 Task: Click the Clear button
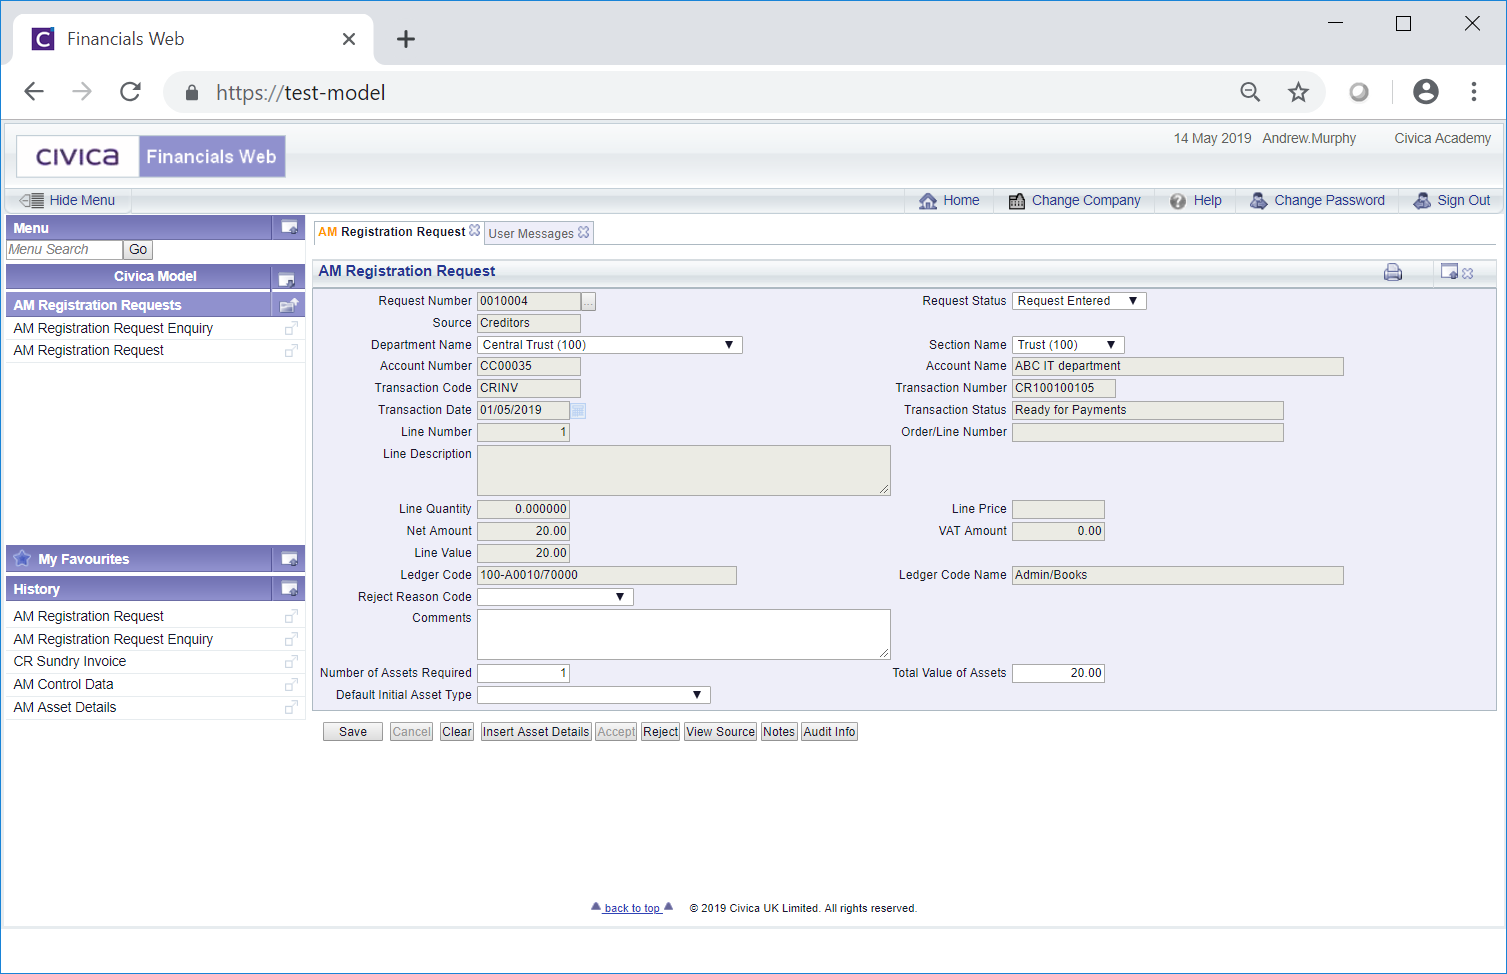tap(457, 732)
